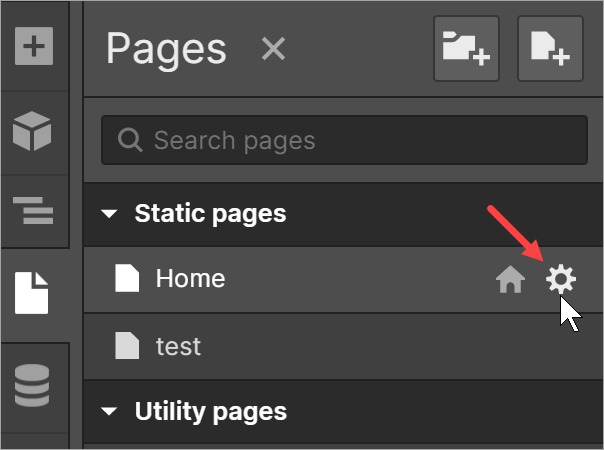Click the search magnifier icon
604x450 pixels.
pyautogui.click(x=130, y=140)
